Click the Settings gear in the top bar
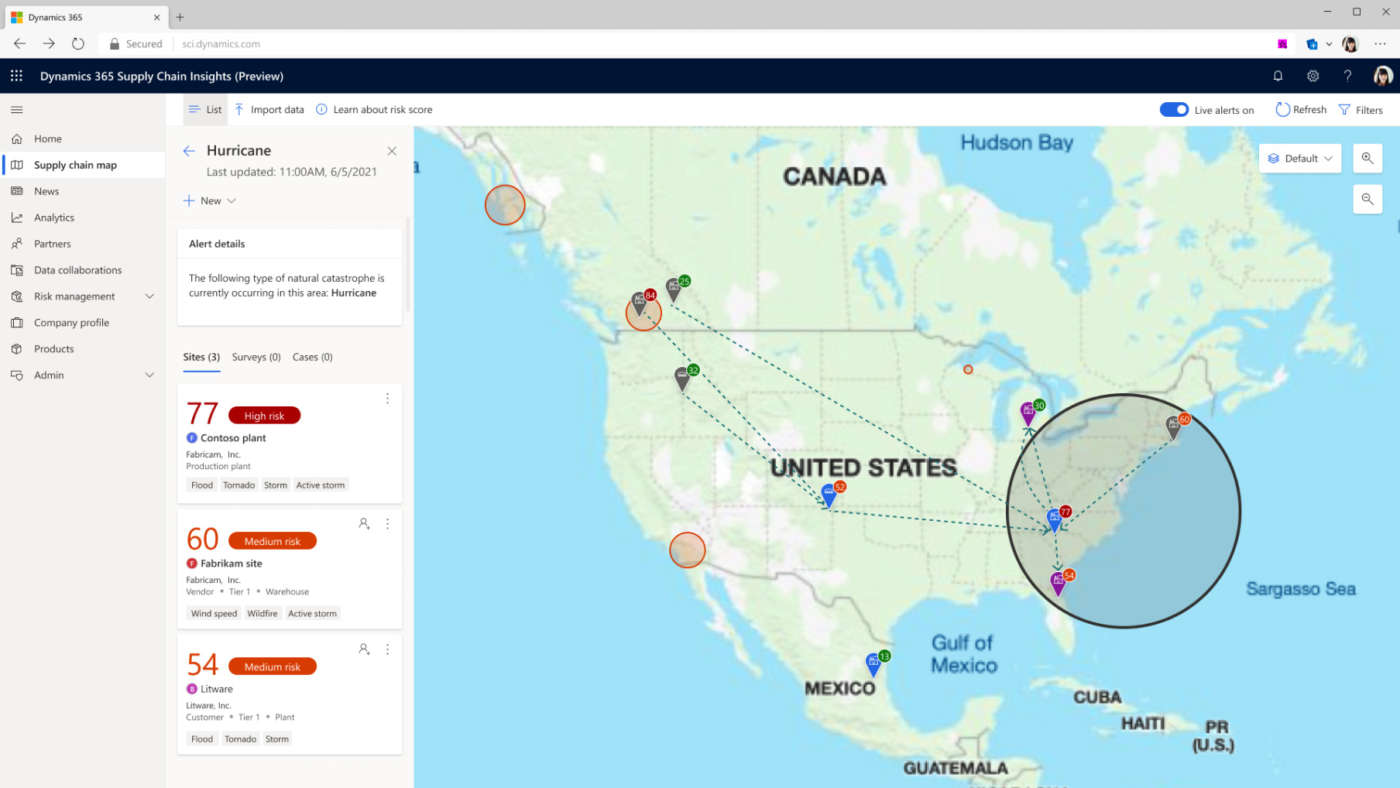The width and height of the screenshot is (1400, 788). 1312,75
